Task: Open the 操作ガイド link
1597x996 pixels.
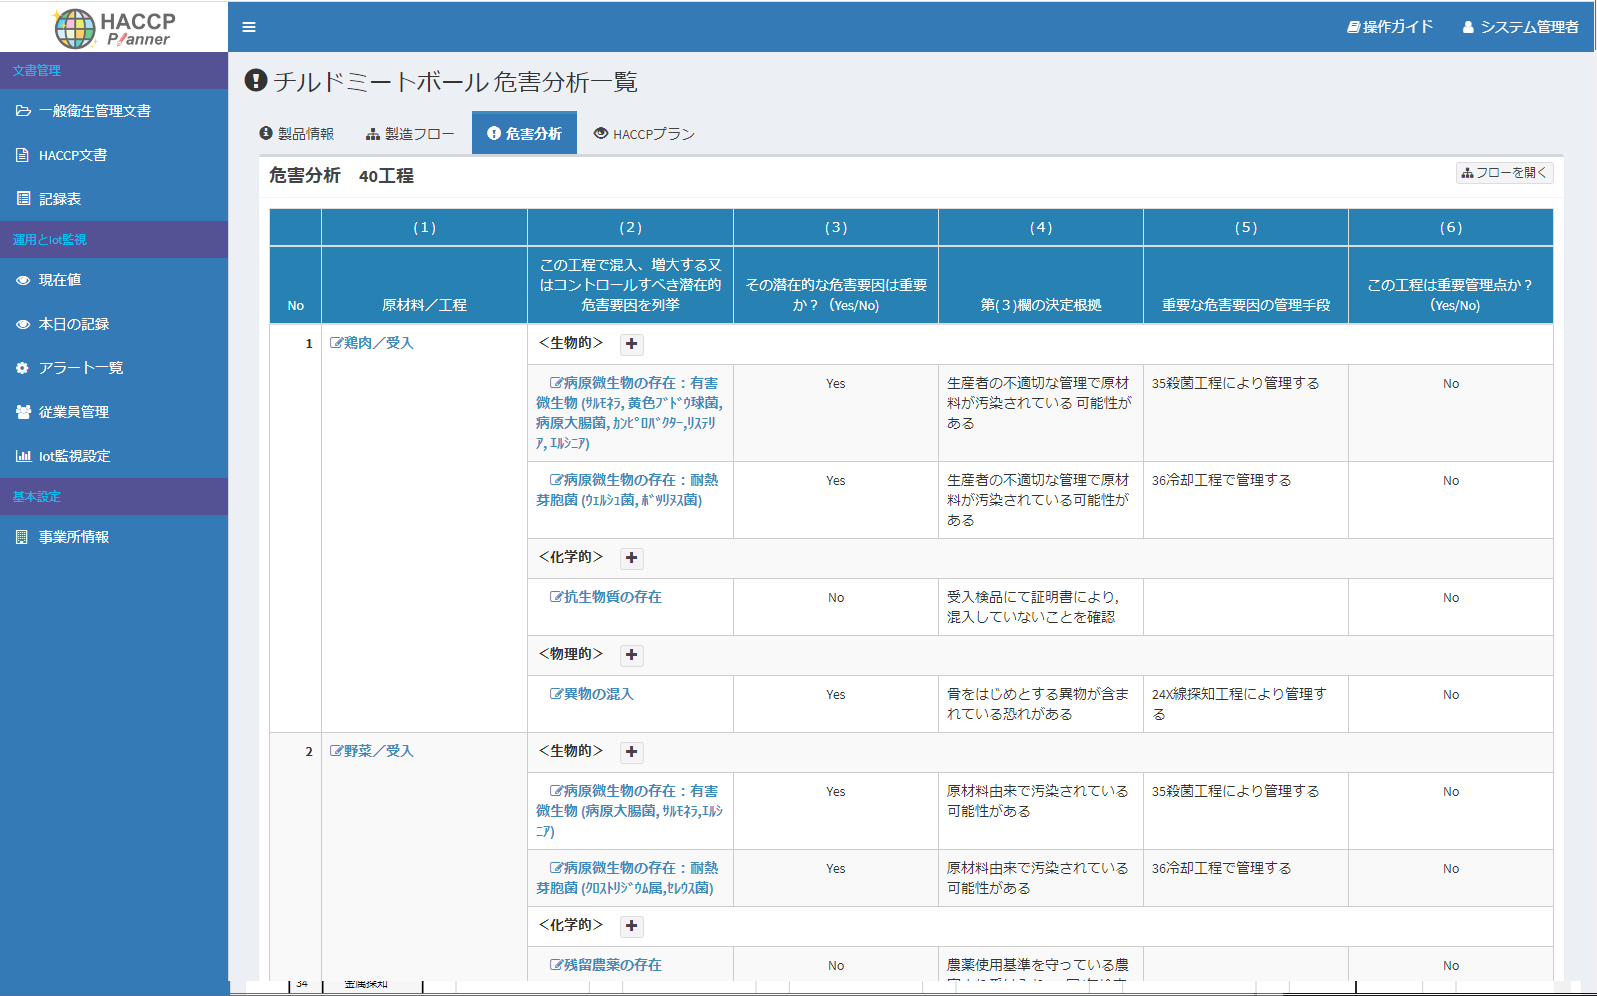Action: tap(1390, 27)
